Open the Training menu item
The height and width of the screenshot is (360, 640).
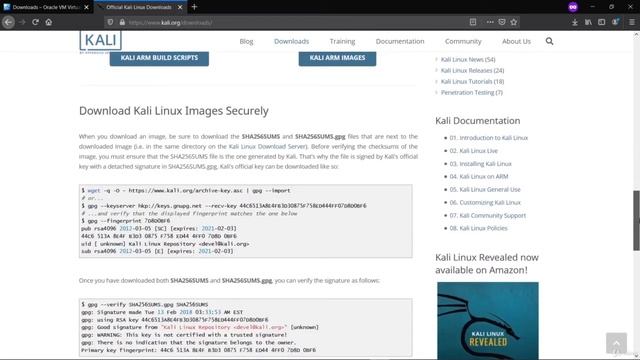(x=342, y=41)
